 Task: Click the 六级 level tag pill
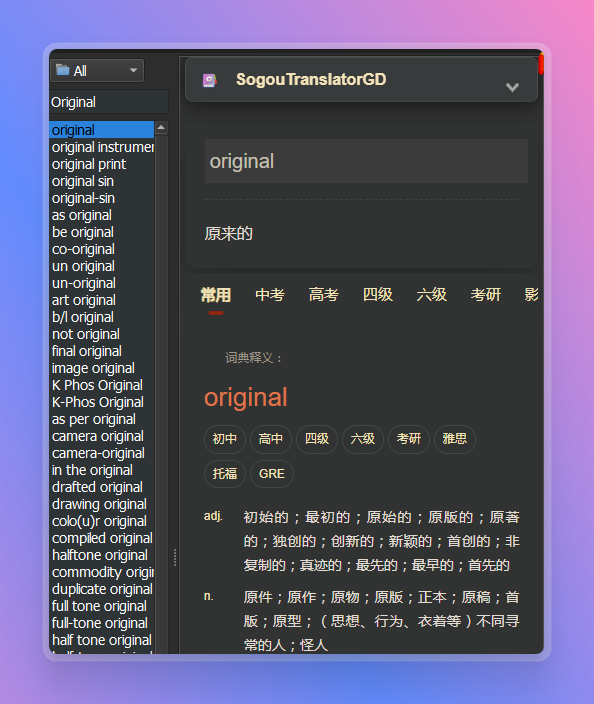(362, 439)
